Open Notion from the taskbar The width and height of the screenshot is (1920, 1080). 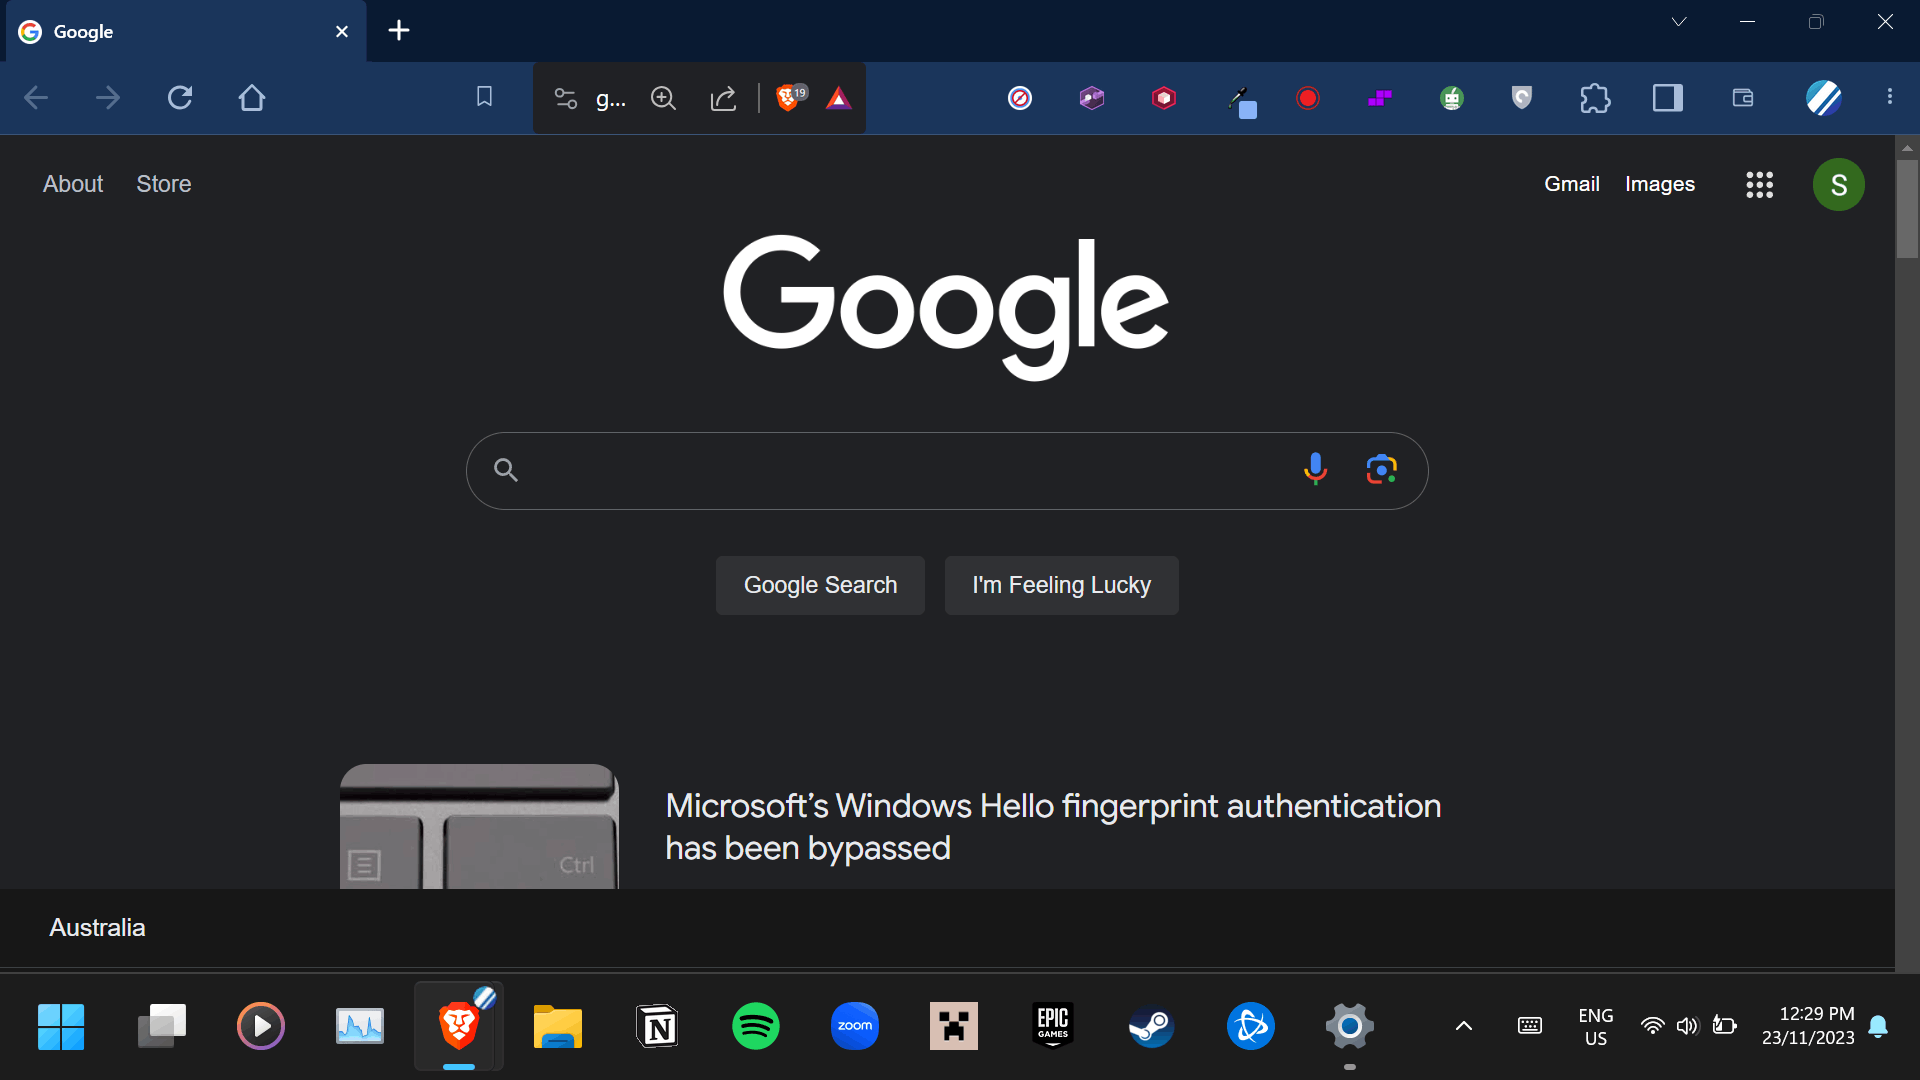(657, 1026)
